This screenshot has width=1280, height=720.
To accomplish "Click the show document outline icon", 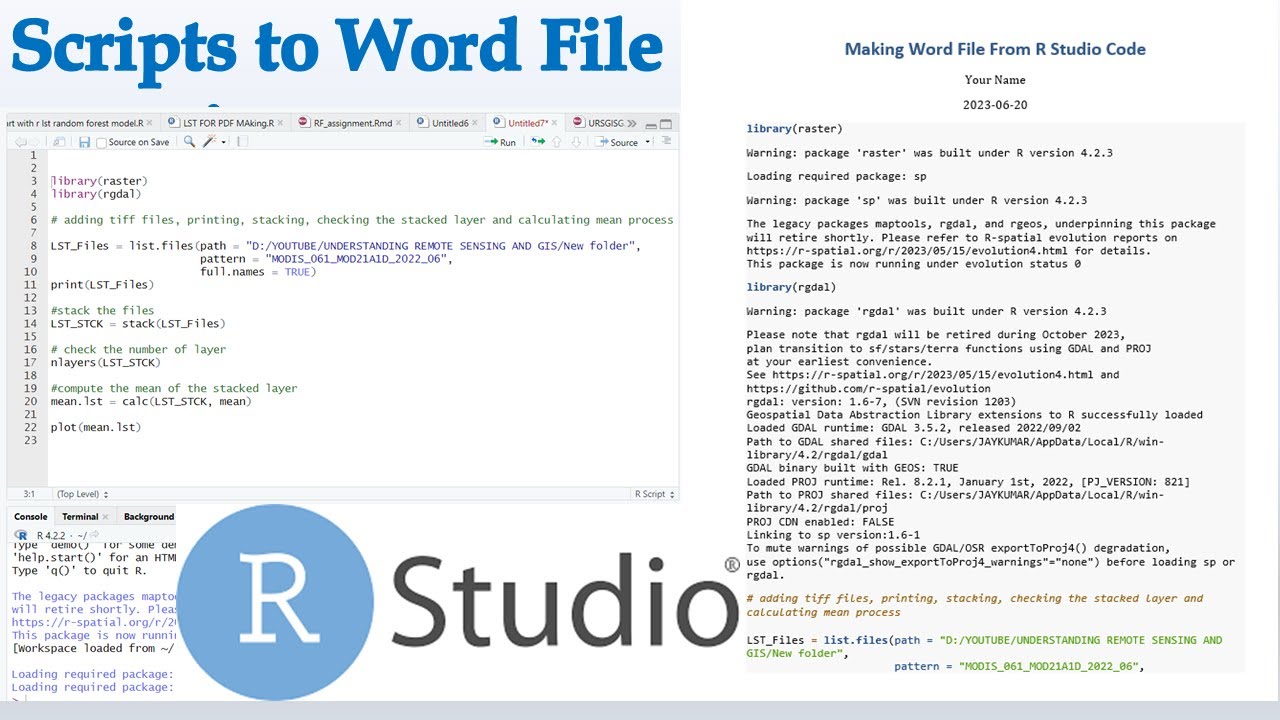I will pos(666,141).
